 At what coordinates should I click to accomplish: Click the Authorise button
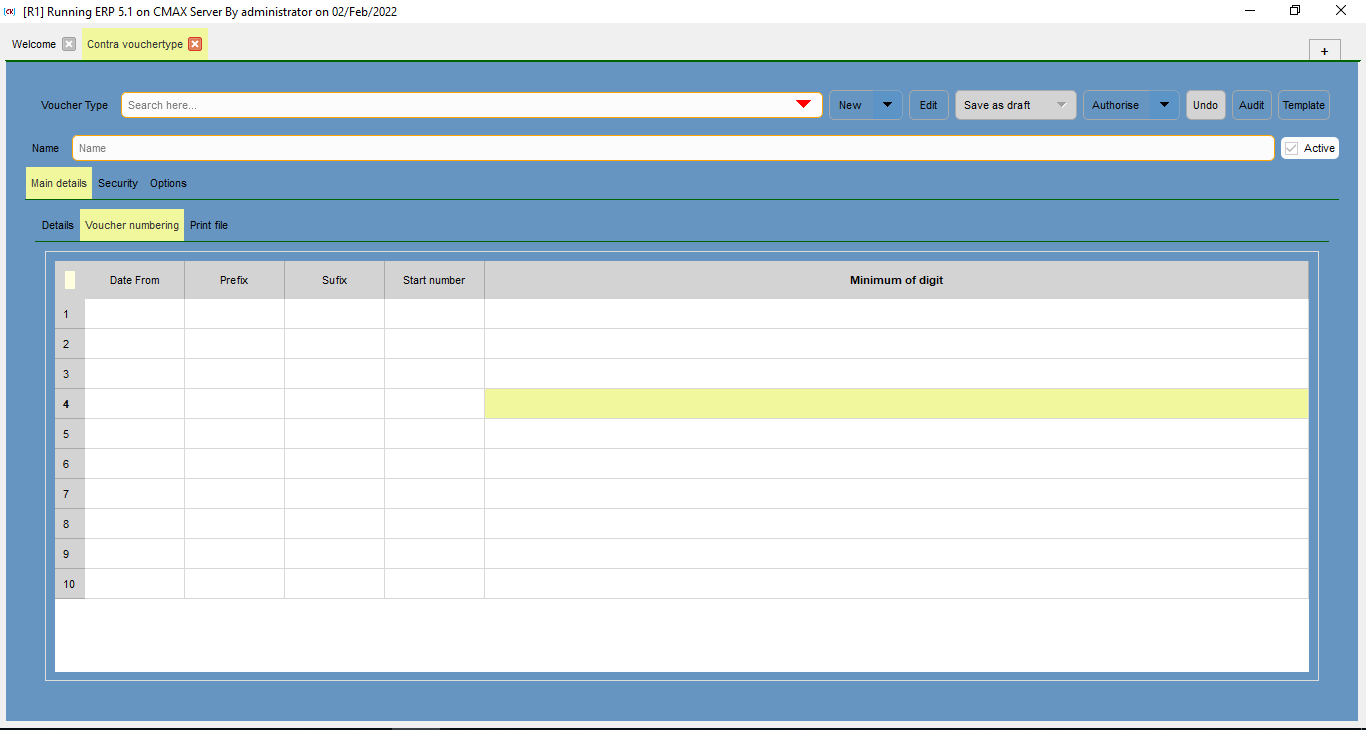[x=1116, y=105]
